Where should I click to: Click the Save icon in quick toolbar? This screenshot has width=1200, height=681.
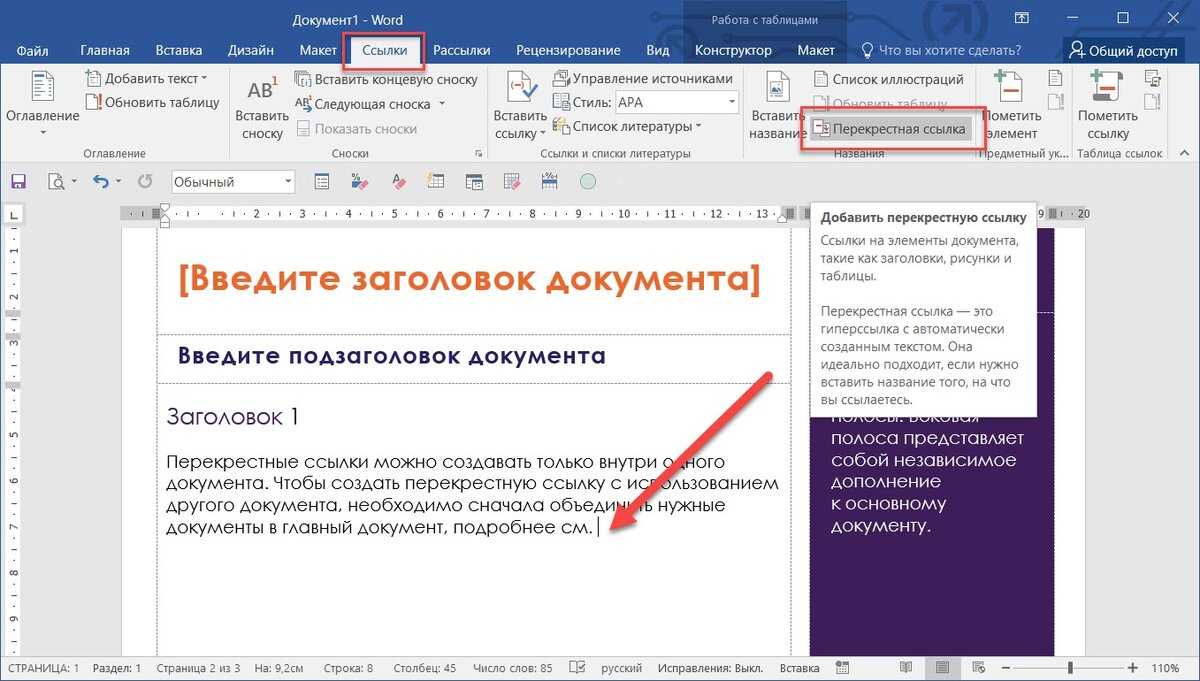18,182
